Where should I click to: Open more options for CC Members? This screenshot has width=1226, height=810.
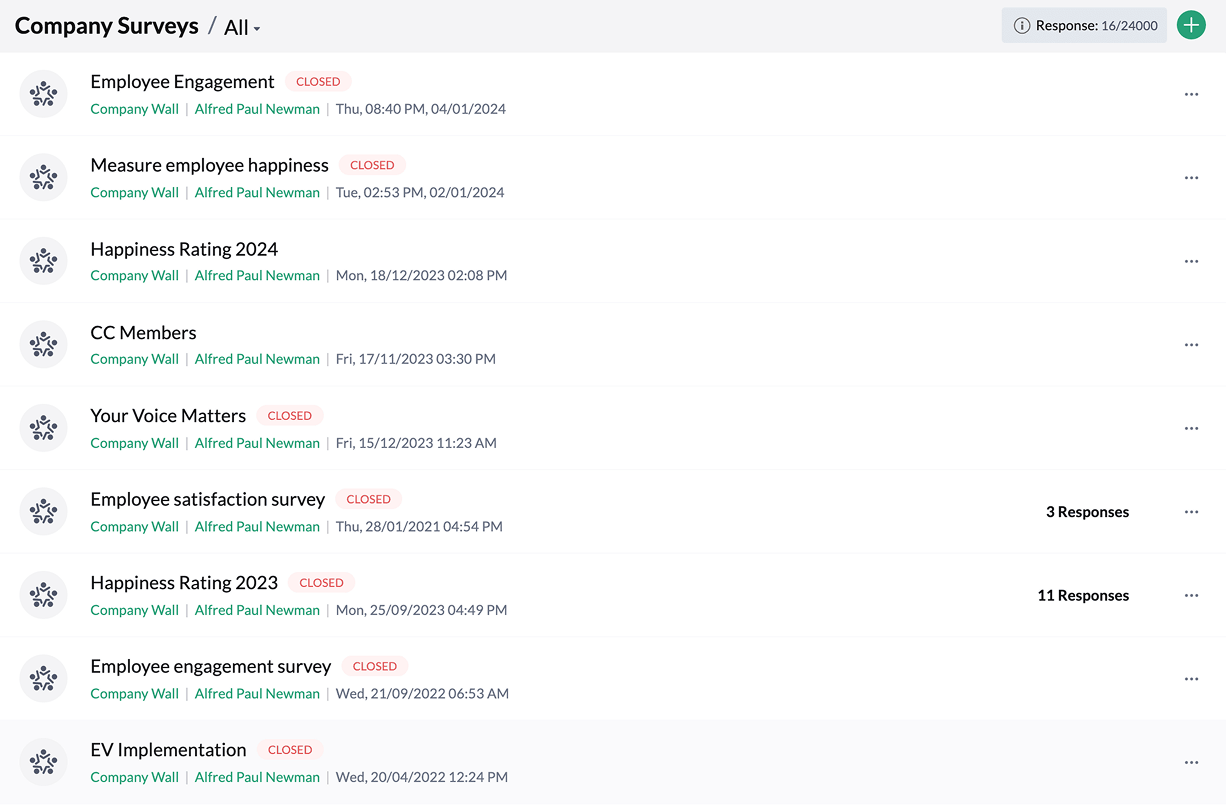[x=1191, y=345]
